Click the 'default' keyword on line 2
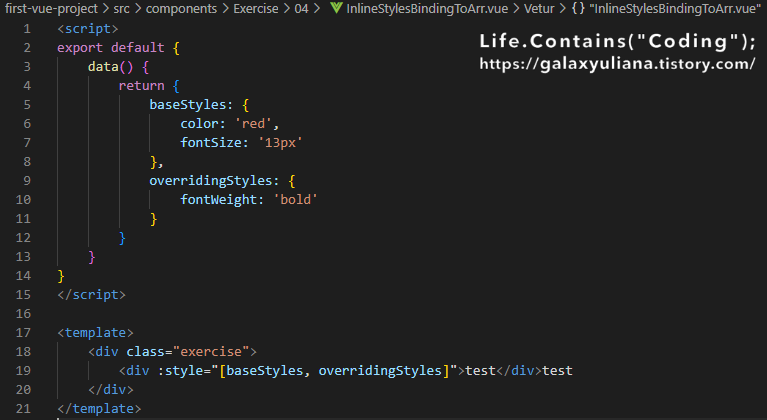 tap(137, 48)
